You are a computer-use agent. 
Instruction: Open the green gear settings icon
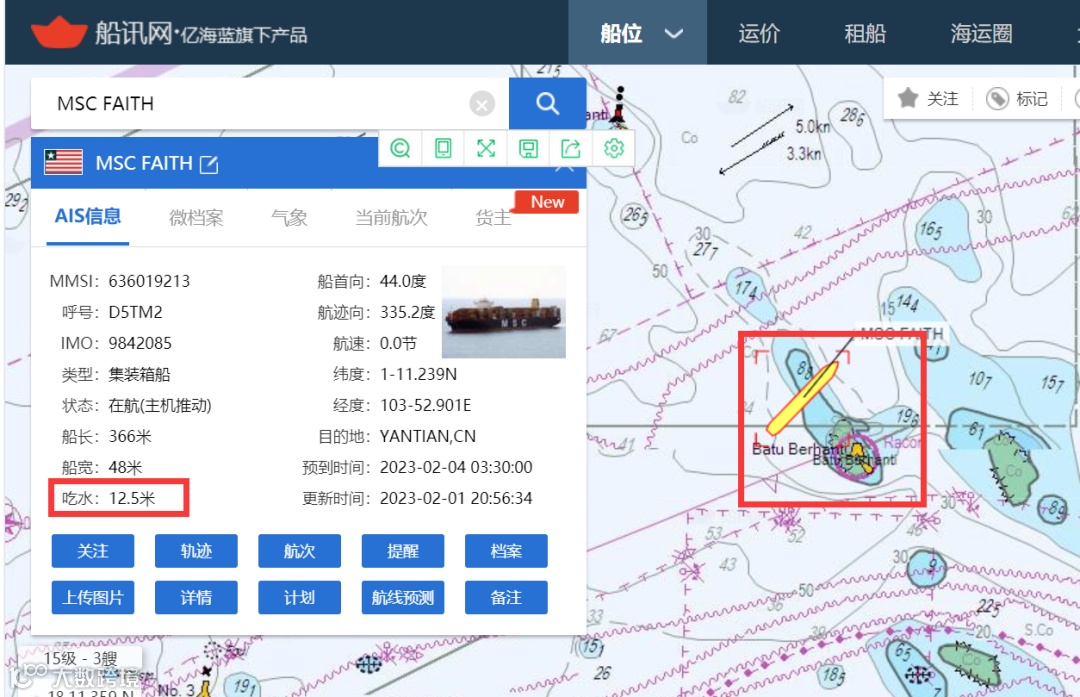click(x=614, y=148)
